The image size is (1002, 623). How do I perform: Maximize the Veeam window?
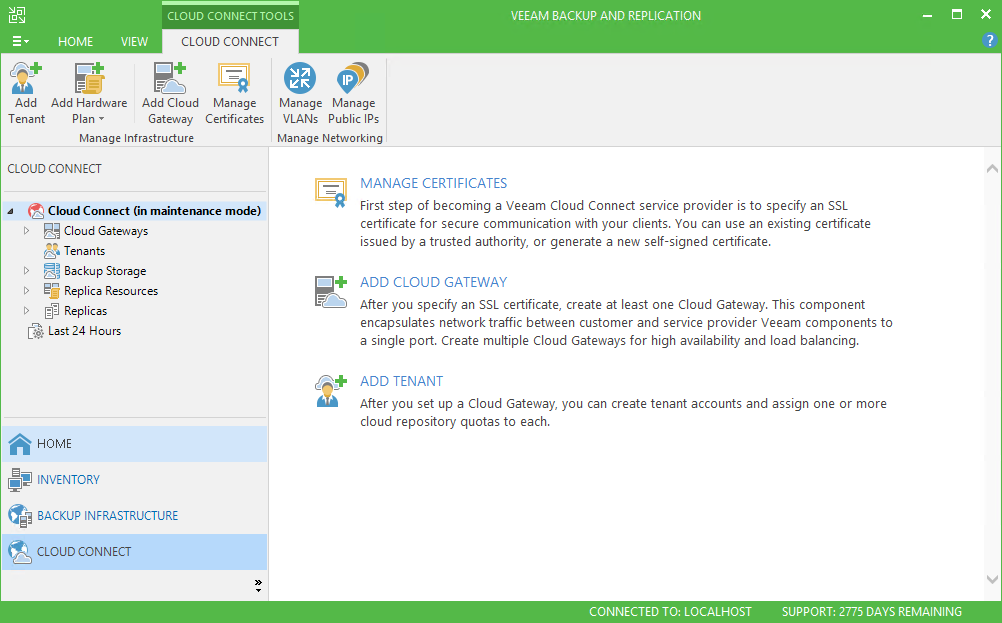pos(957,15)
